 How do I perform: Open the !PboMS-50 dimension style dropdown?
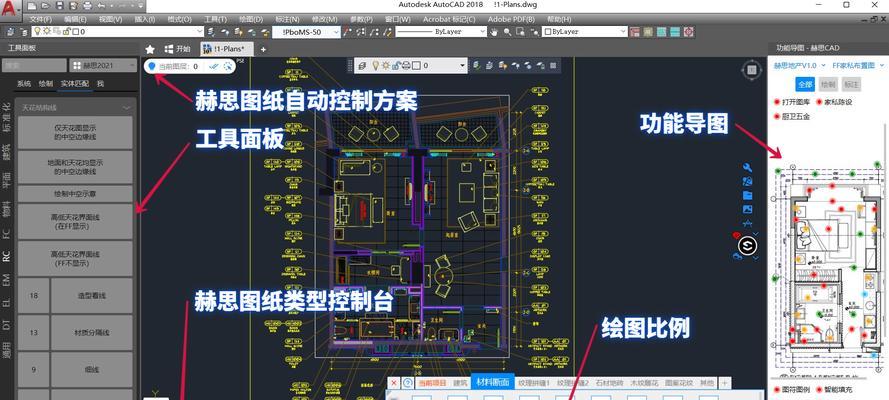pyautogui.click(x=307, y=32)
